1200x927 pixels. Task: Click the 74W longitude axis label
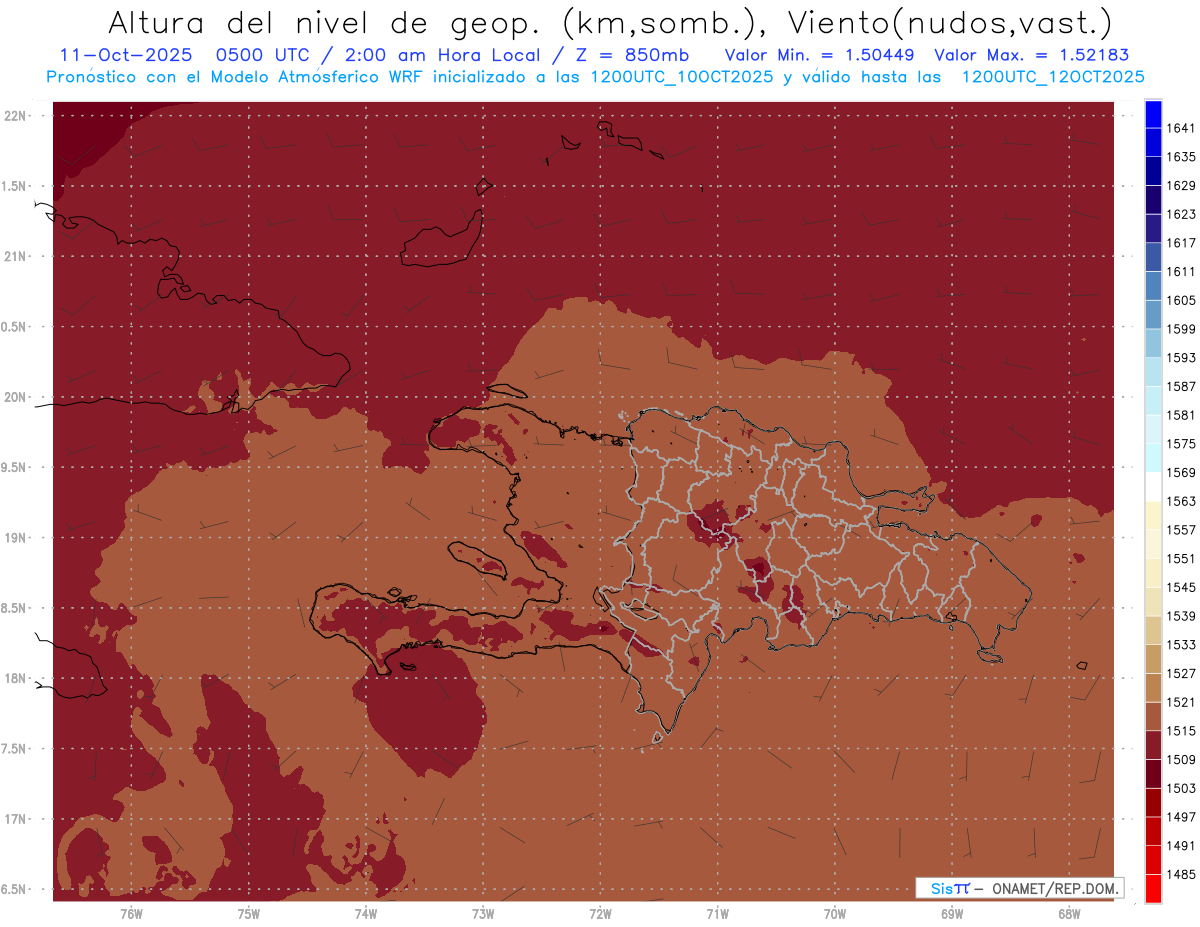click(x=365, y=913)
